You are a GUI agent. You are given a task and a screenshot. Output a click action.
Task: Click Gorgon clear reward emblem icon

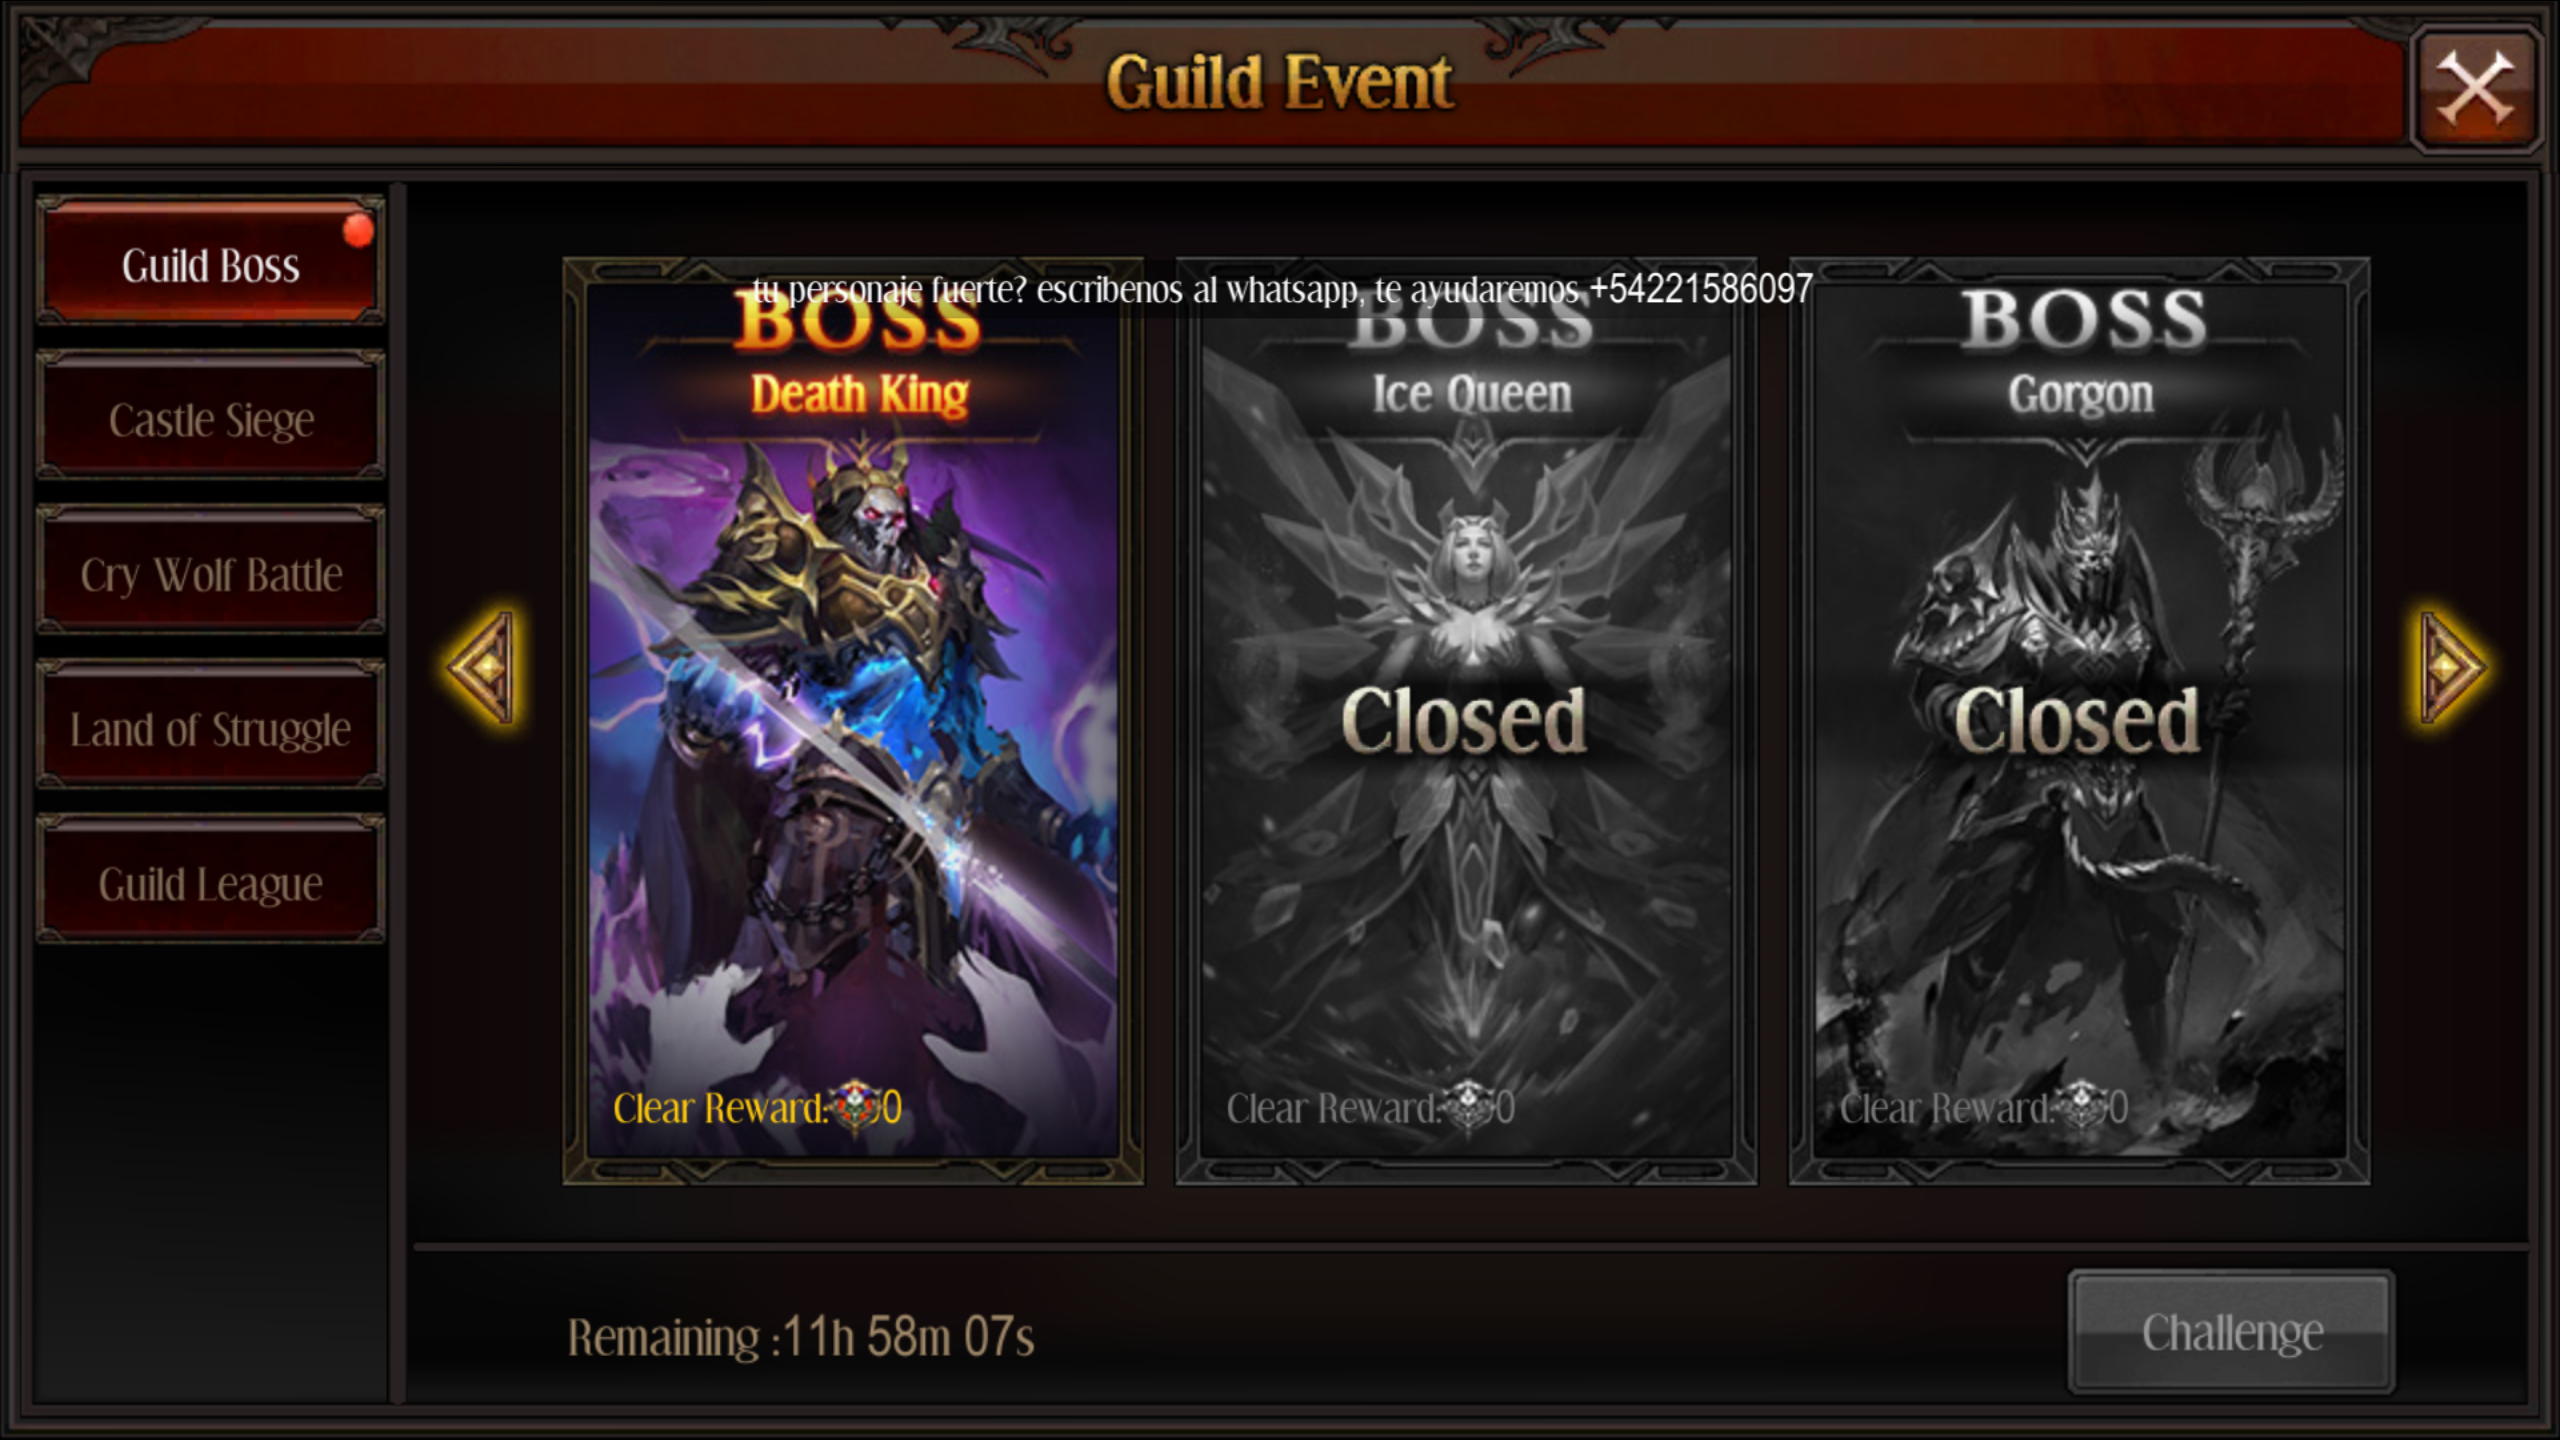2083,1106
